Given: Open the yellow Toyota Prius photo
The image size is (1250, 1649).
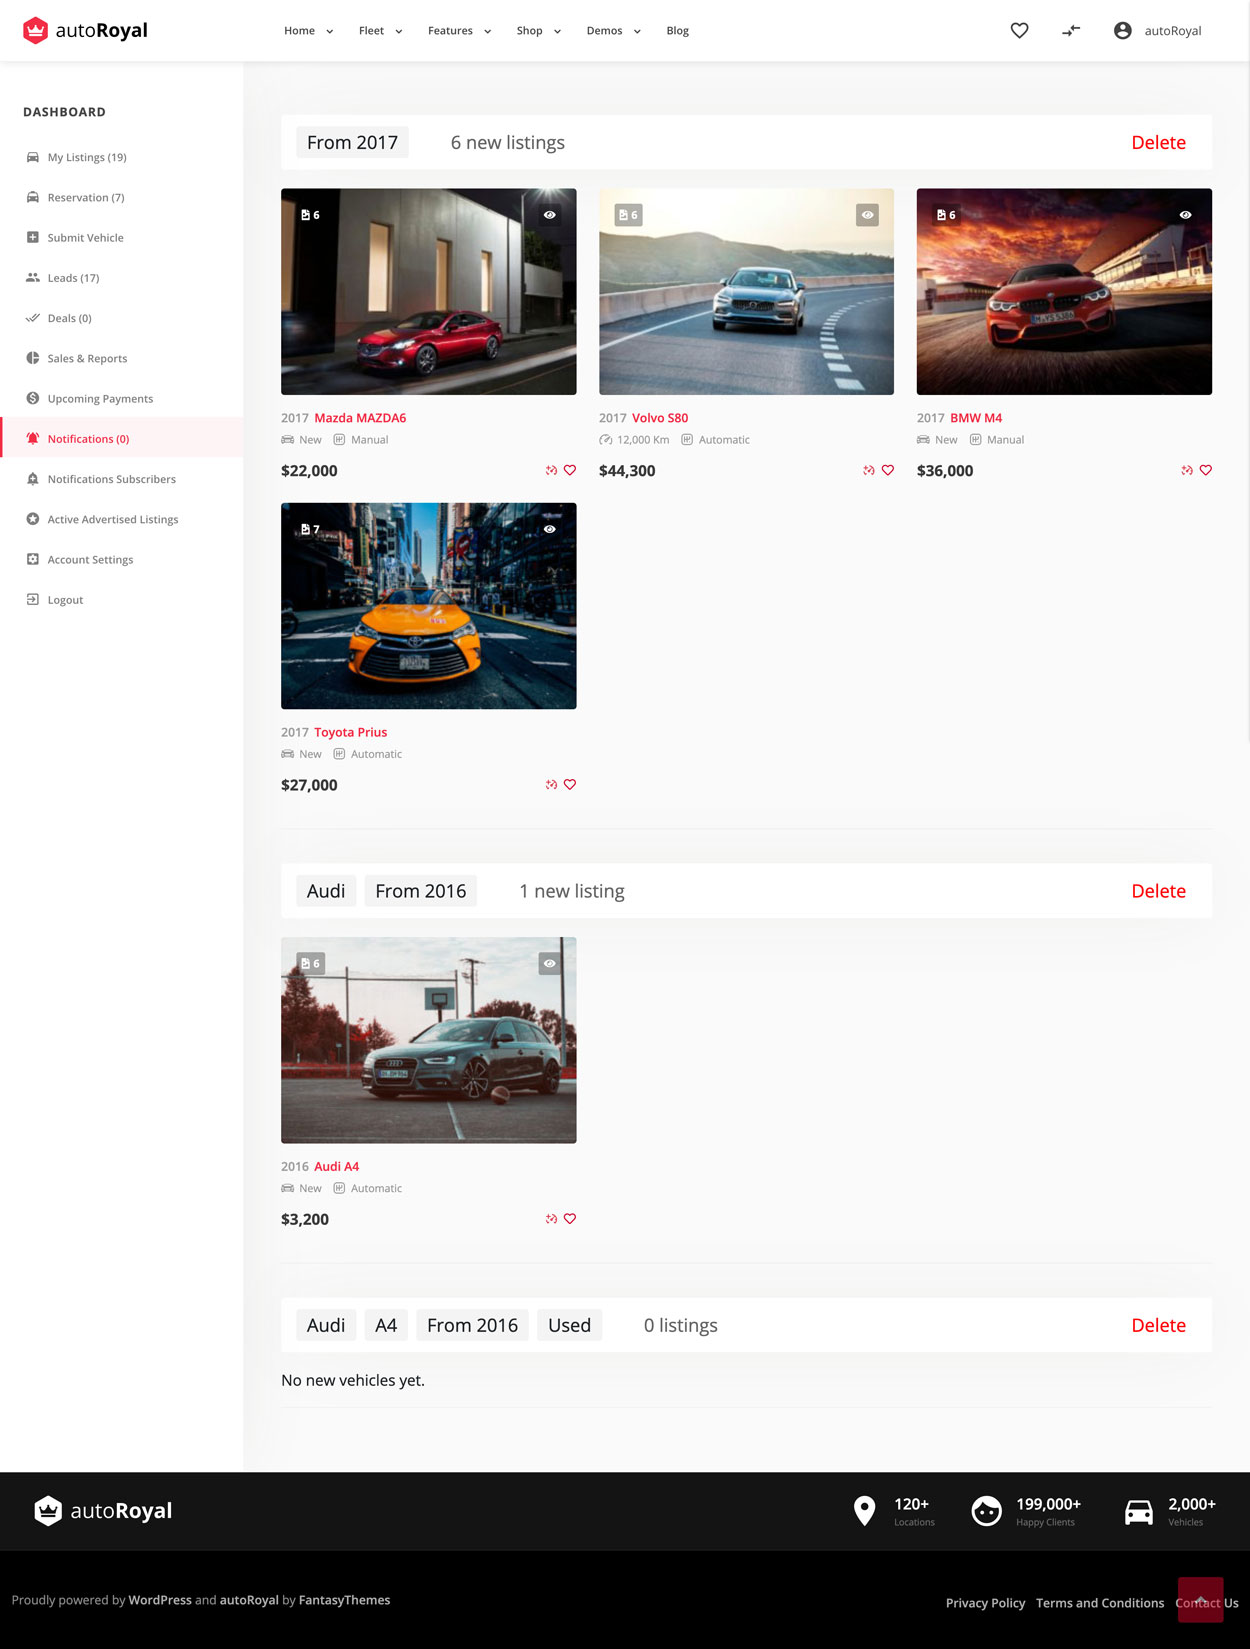Looking at the screenshot, I should tap(429, 606).
